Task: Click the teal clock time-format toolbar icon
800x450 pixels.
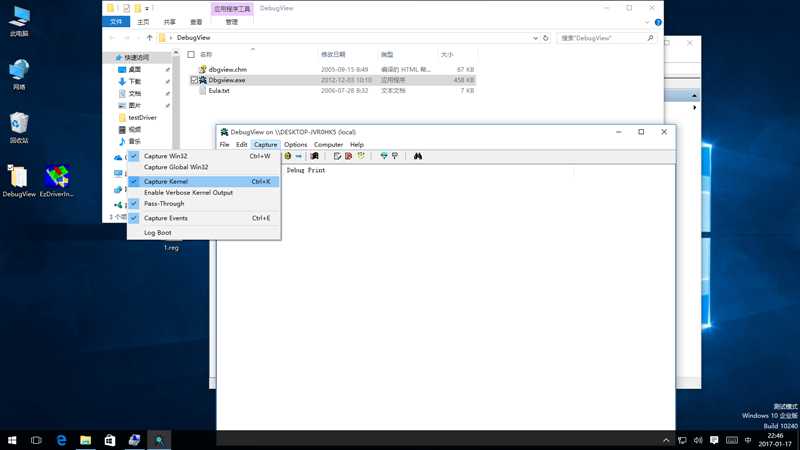Action: point(384,156)
